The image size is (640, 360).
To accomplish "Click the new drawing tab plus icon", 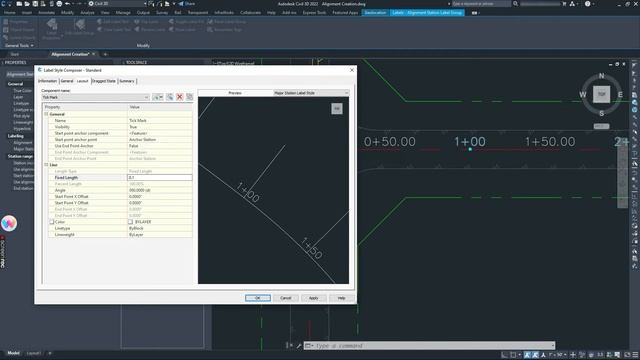I will pyautogui.click(x=105, y=54).
